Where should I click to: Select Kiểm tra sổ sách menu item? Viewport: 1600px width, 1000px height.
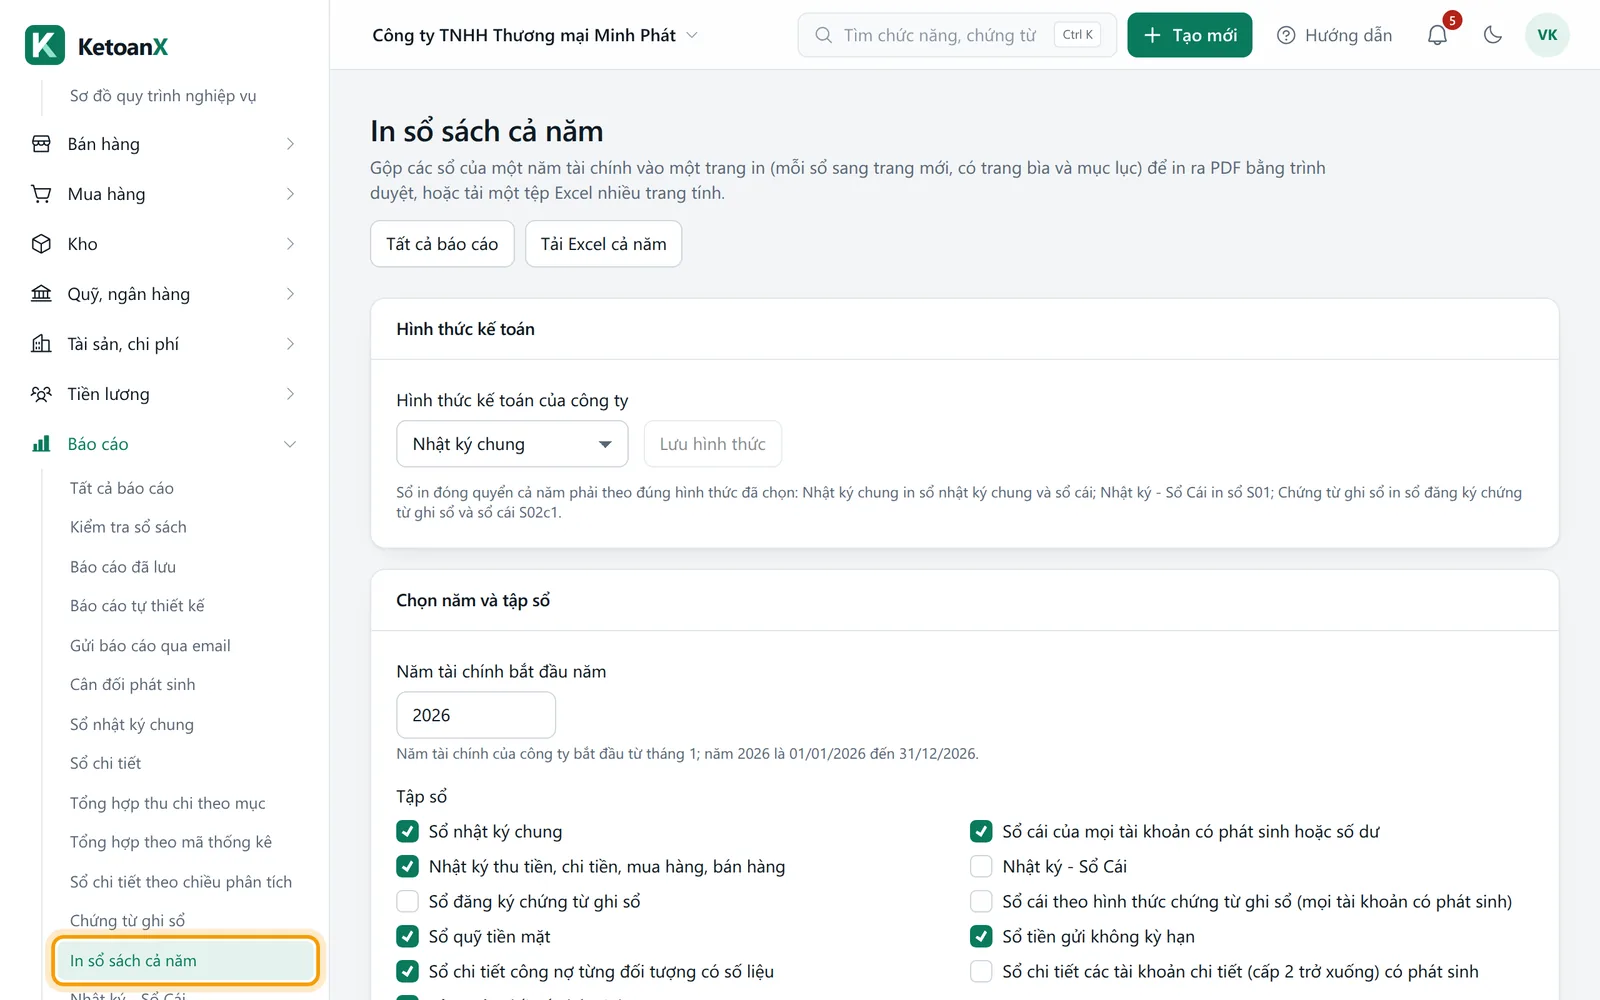(x=128, y=527)
